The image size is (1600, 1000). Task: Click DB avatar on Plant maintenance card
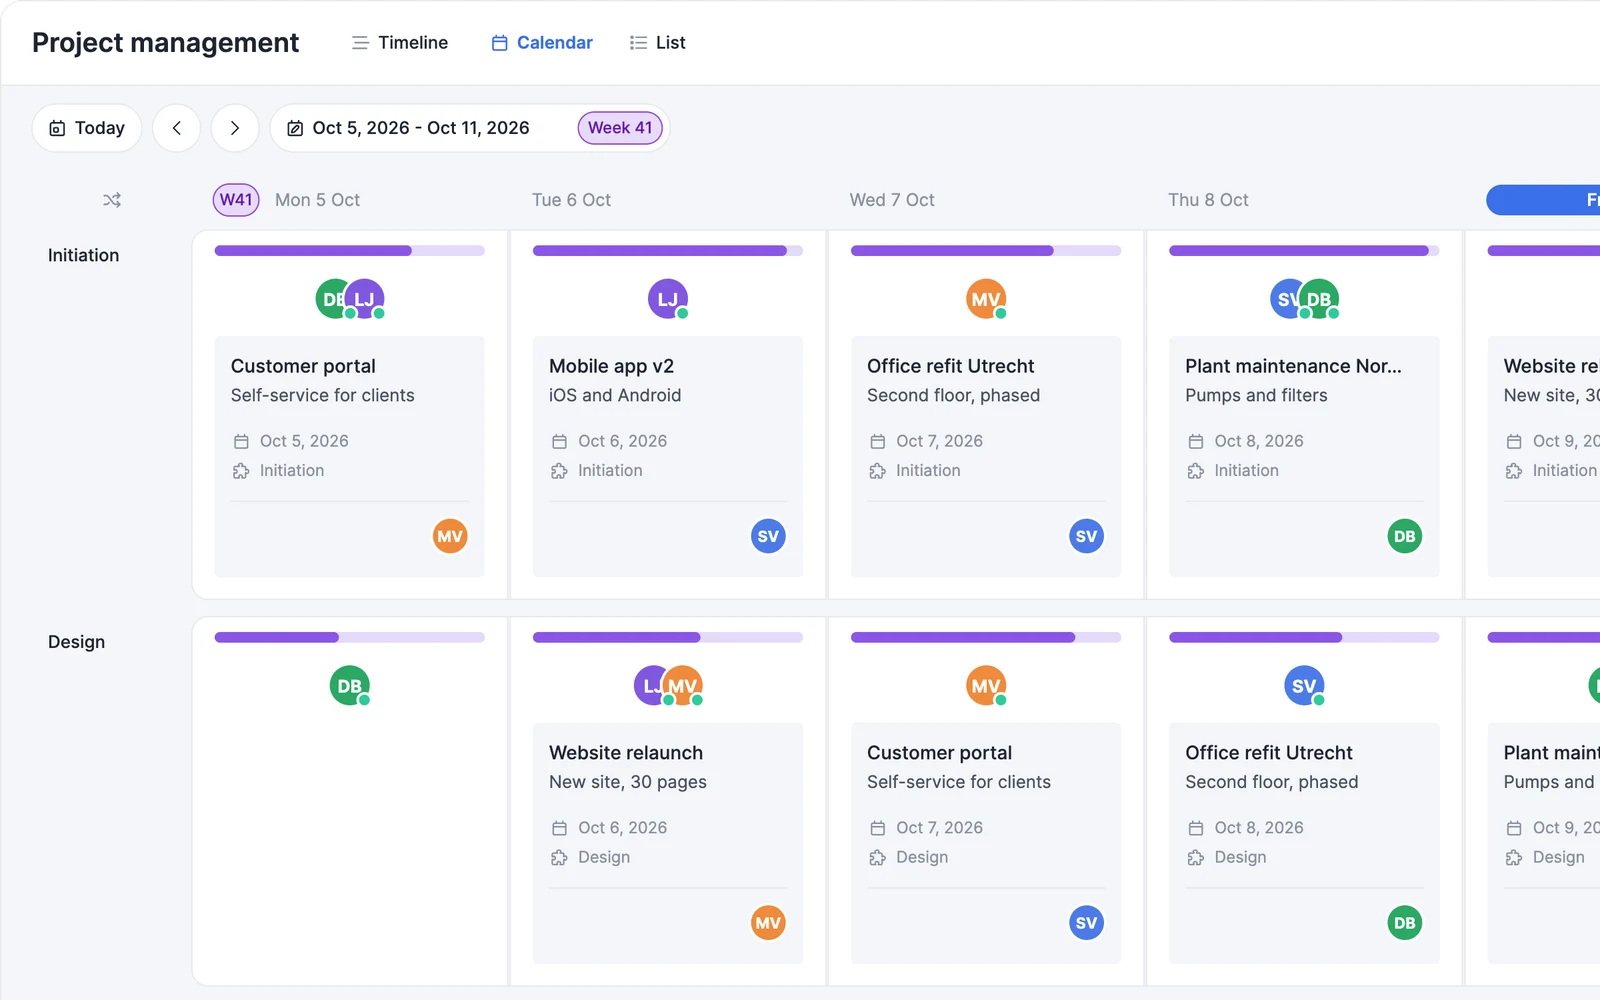[x=1404, y=536]
